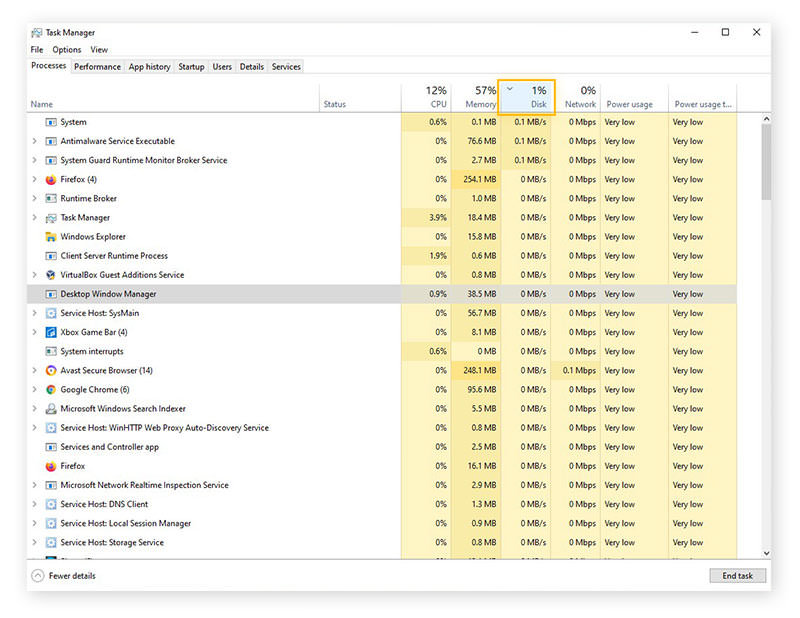Switch to the Users tab
This screenshot has width=800, height=618.
point(222,67)
